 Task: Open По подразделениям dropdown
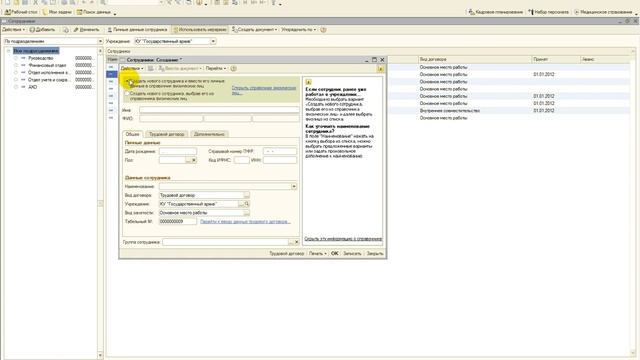(100, 41)
